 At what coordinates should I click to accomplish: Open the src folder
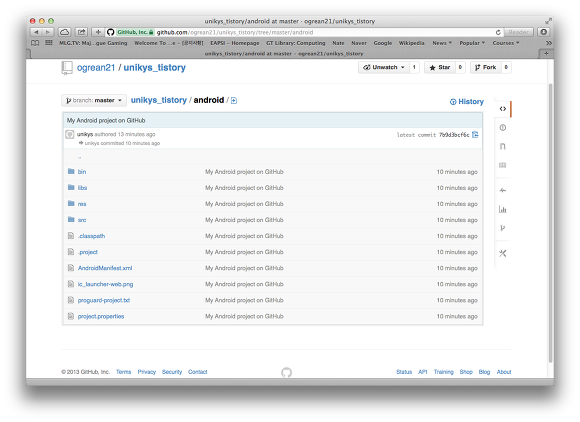tap(82, 220)
